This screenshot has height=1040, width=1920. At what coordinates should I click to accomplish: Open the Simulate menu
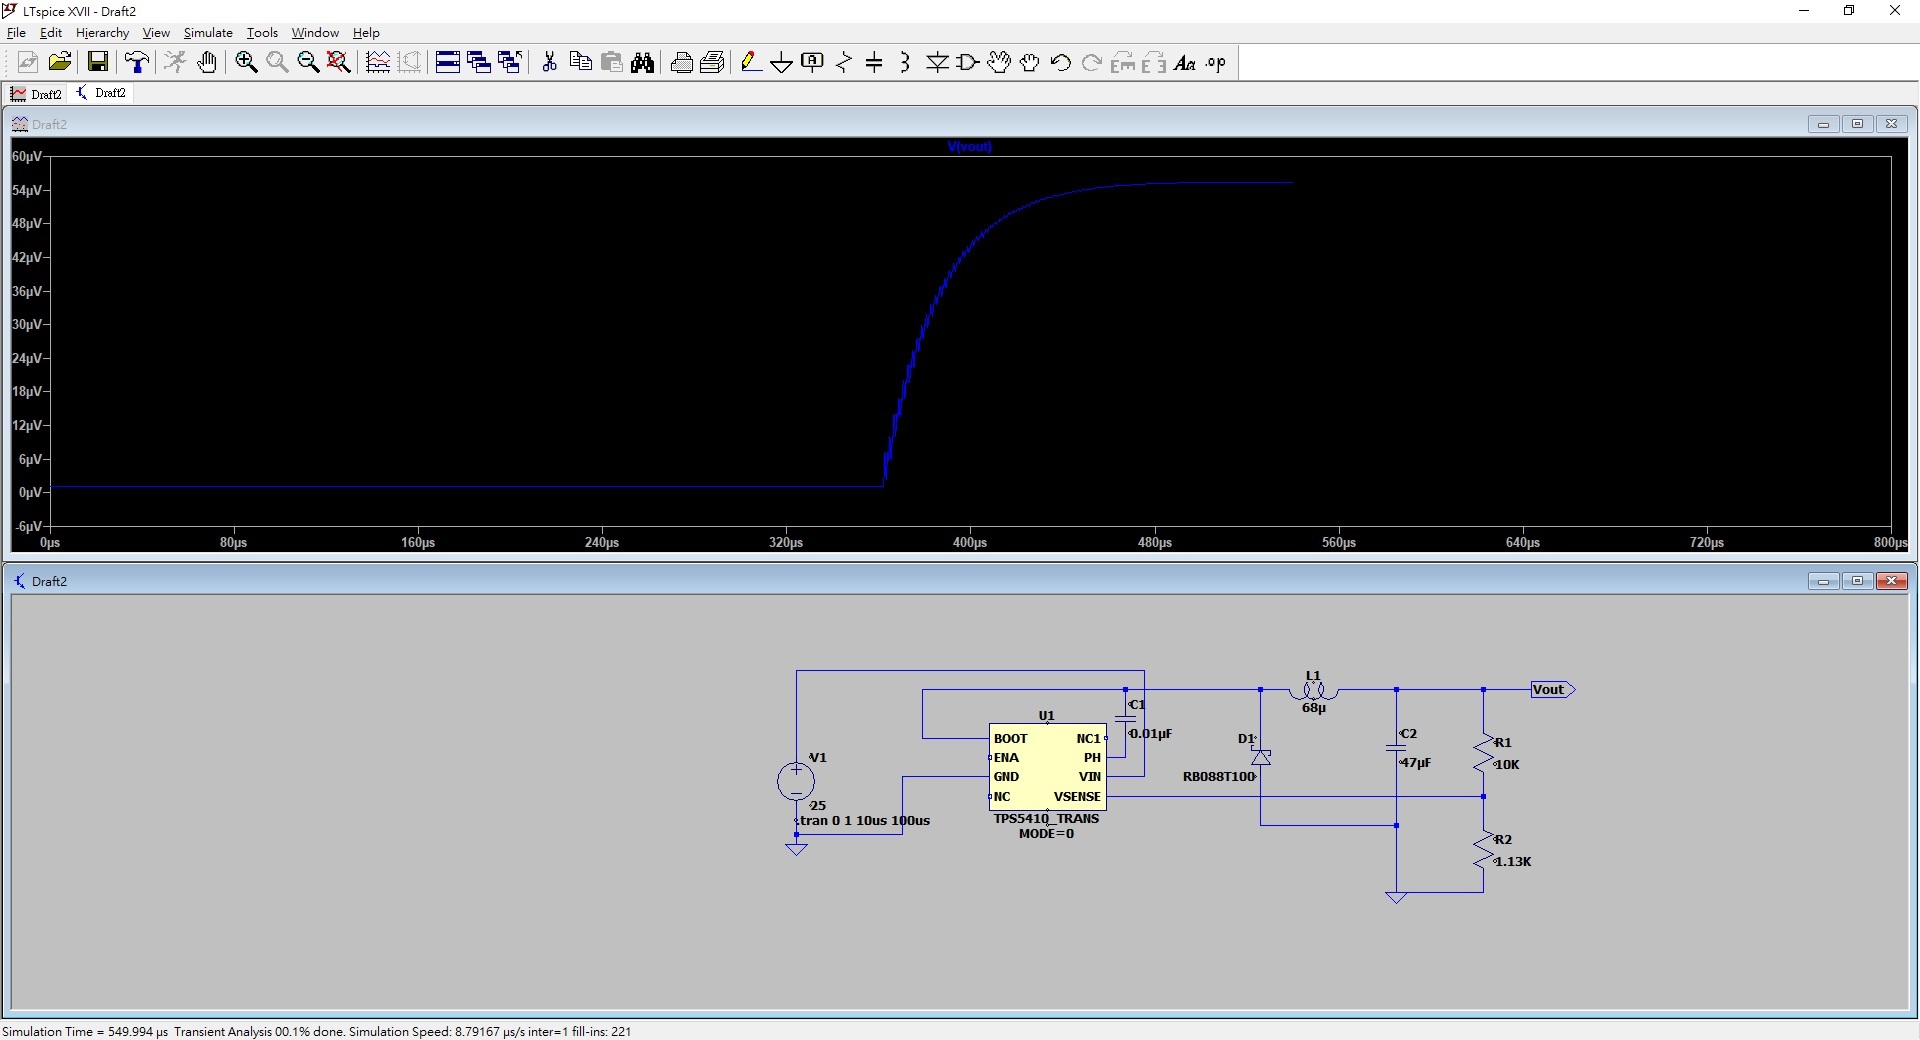coord(207,33)
